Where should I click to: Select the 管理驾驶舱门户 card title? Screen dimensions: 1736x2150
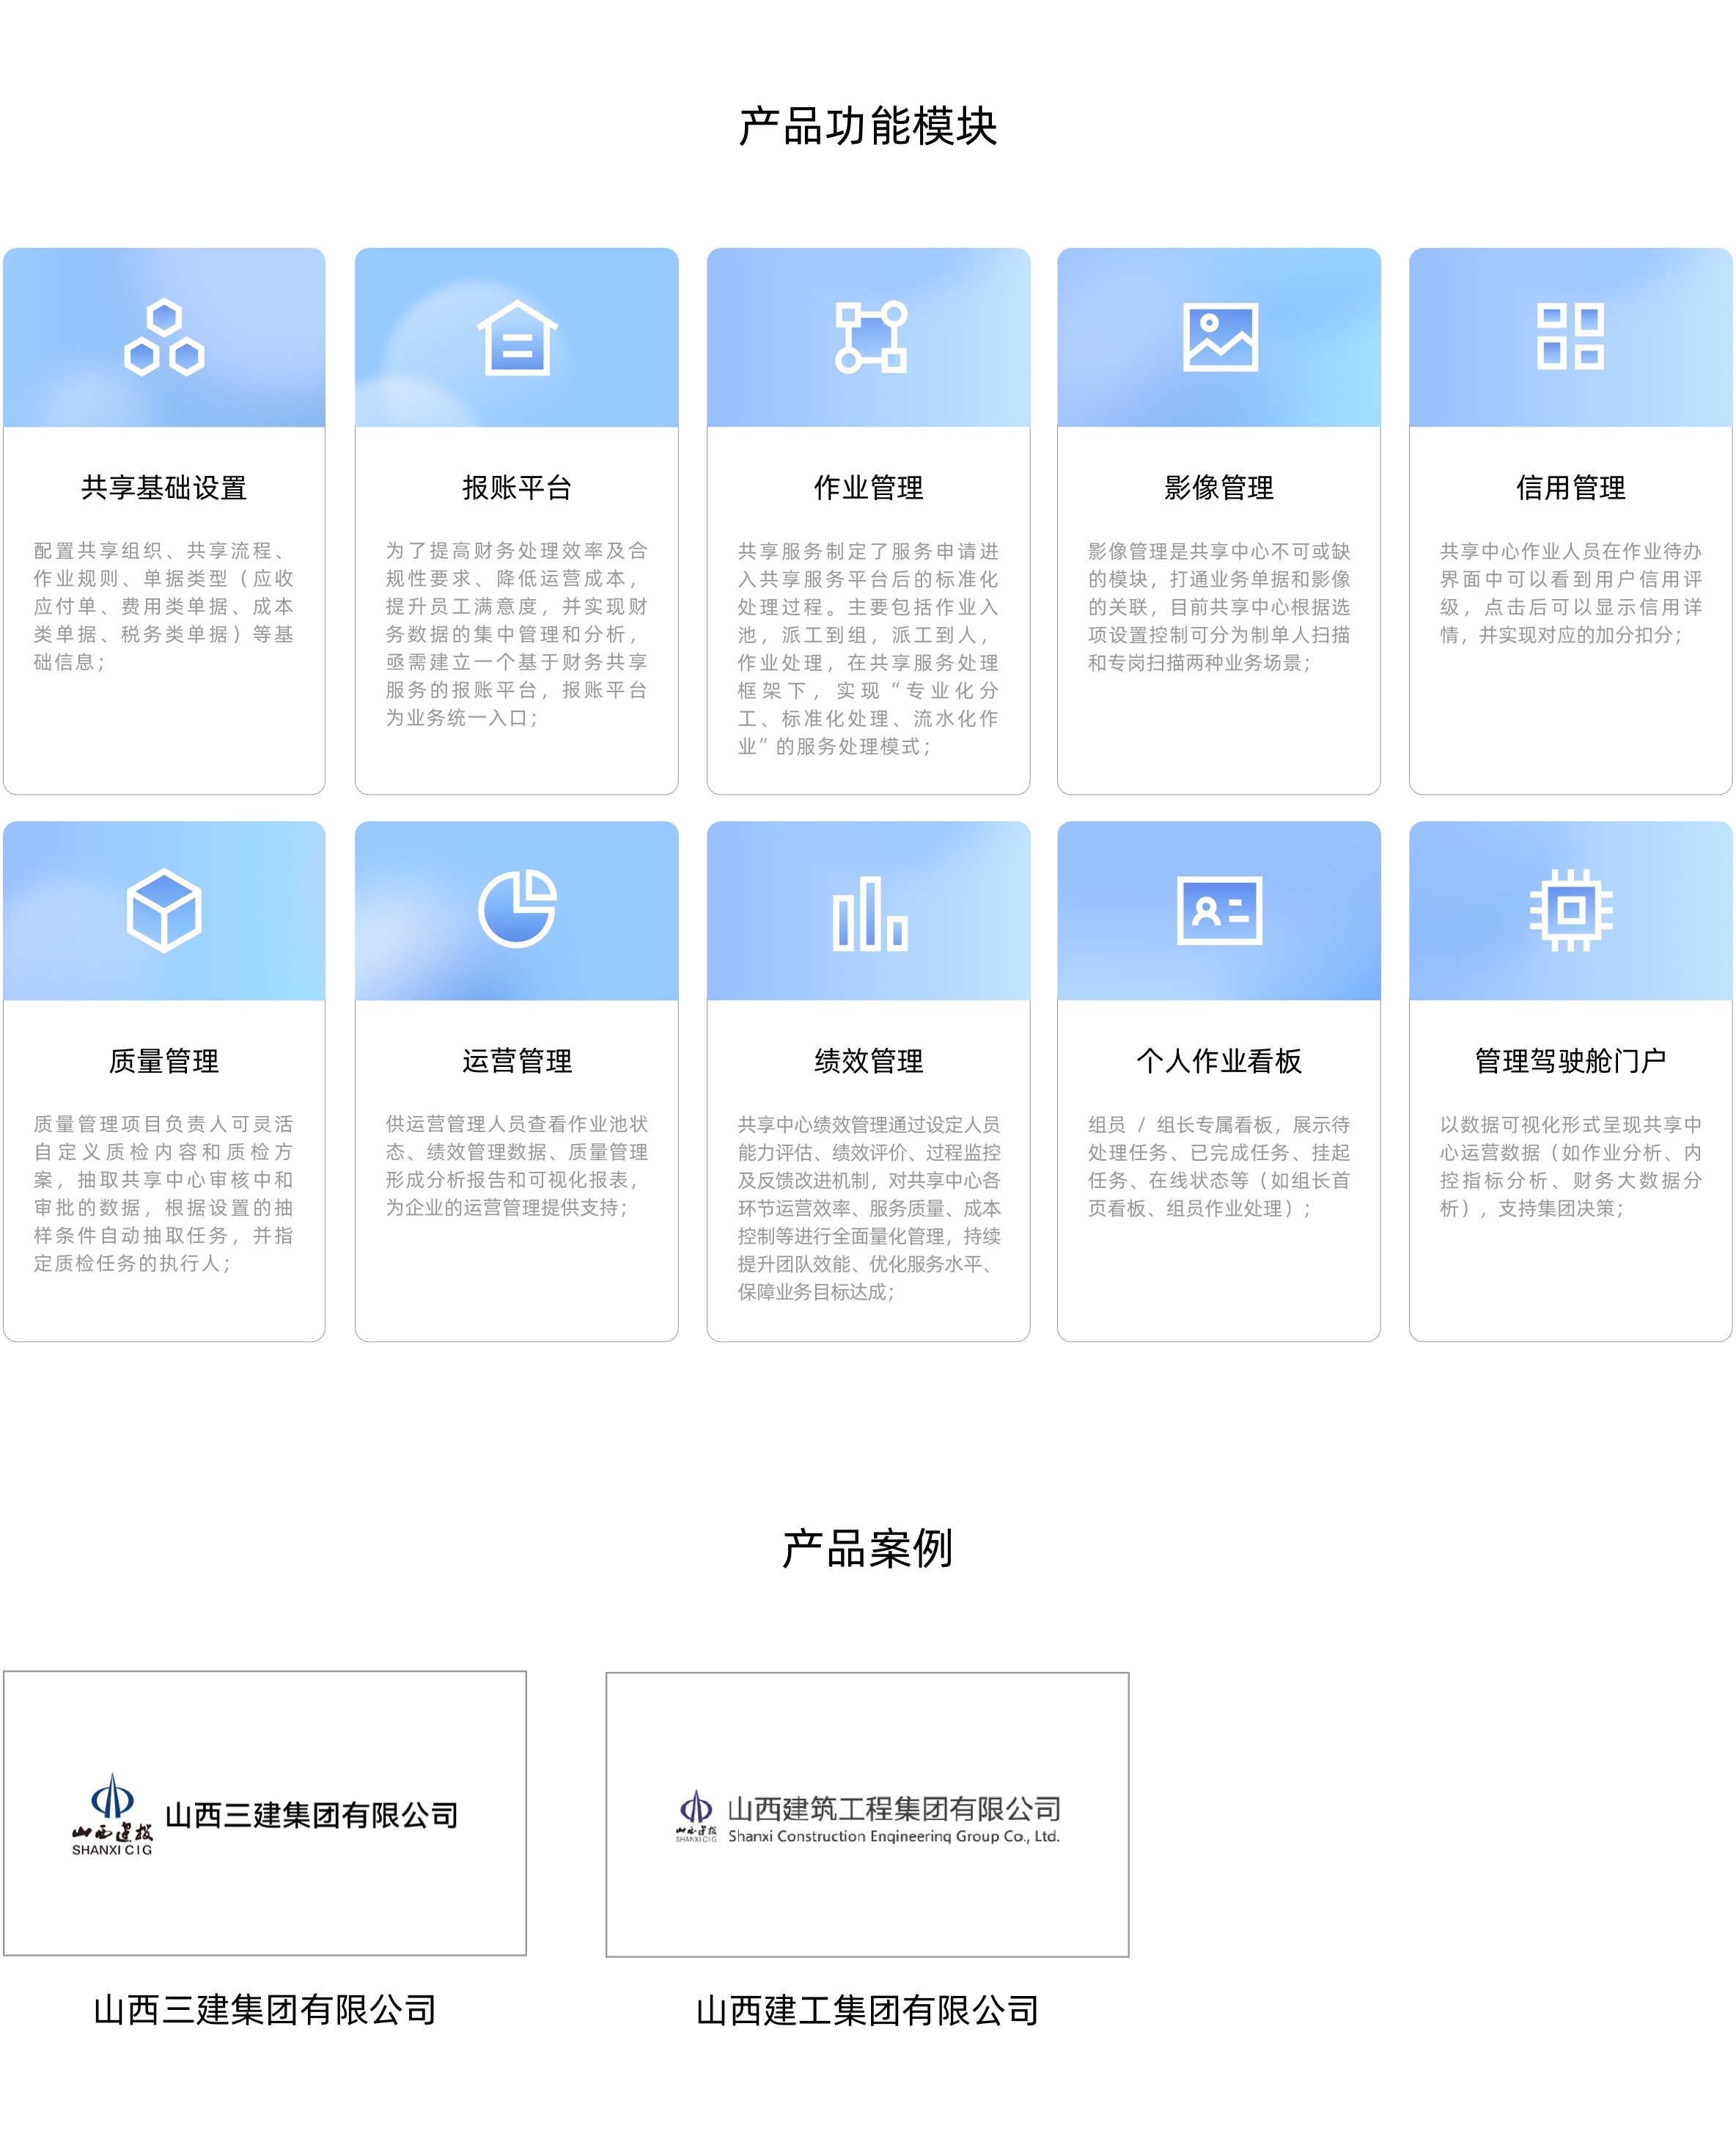[x=1571, y=1061]
